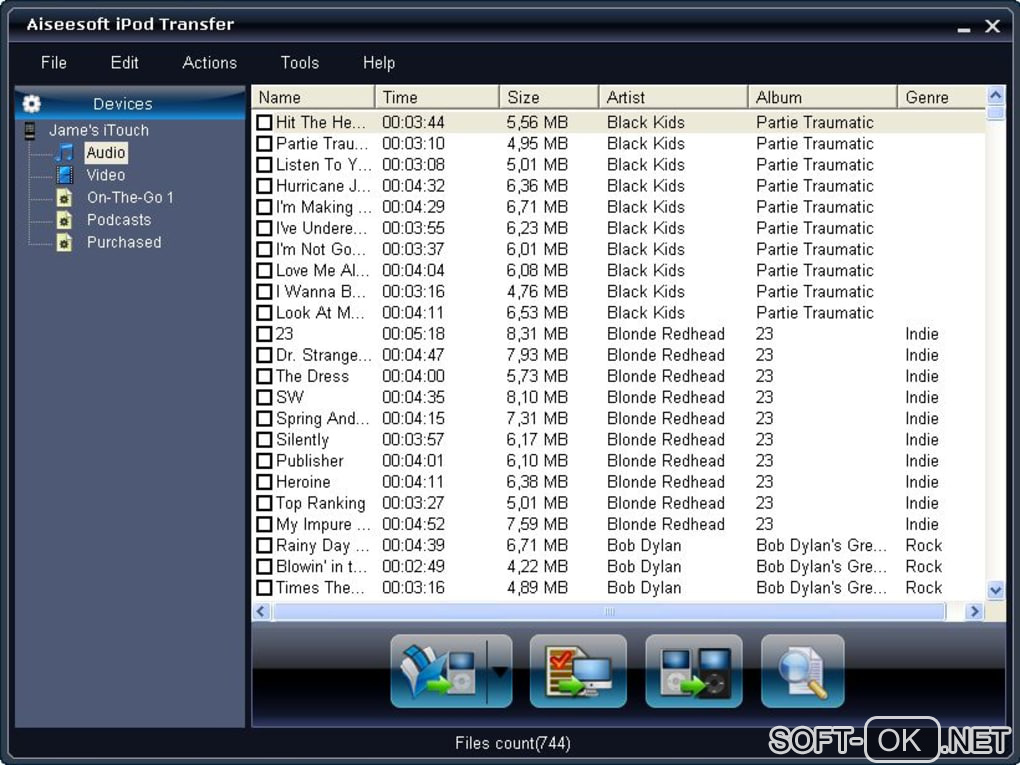1020x765 pixels.
Task: Click the Look At M... song title
Action: pyautogui.click(x=320, y=313)
